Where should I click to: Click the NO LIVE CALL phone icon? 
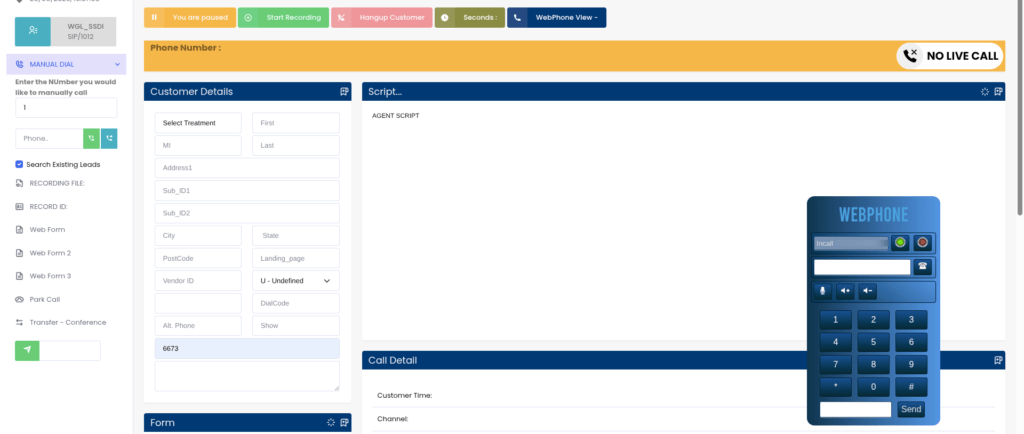tap(910, 56)
